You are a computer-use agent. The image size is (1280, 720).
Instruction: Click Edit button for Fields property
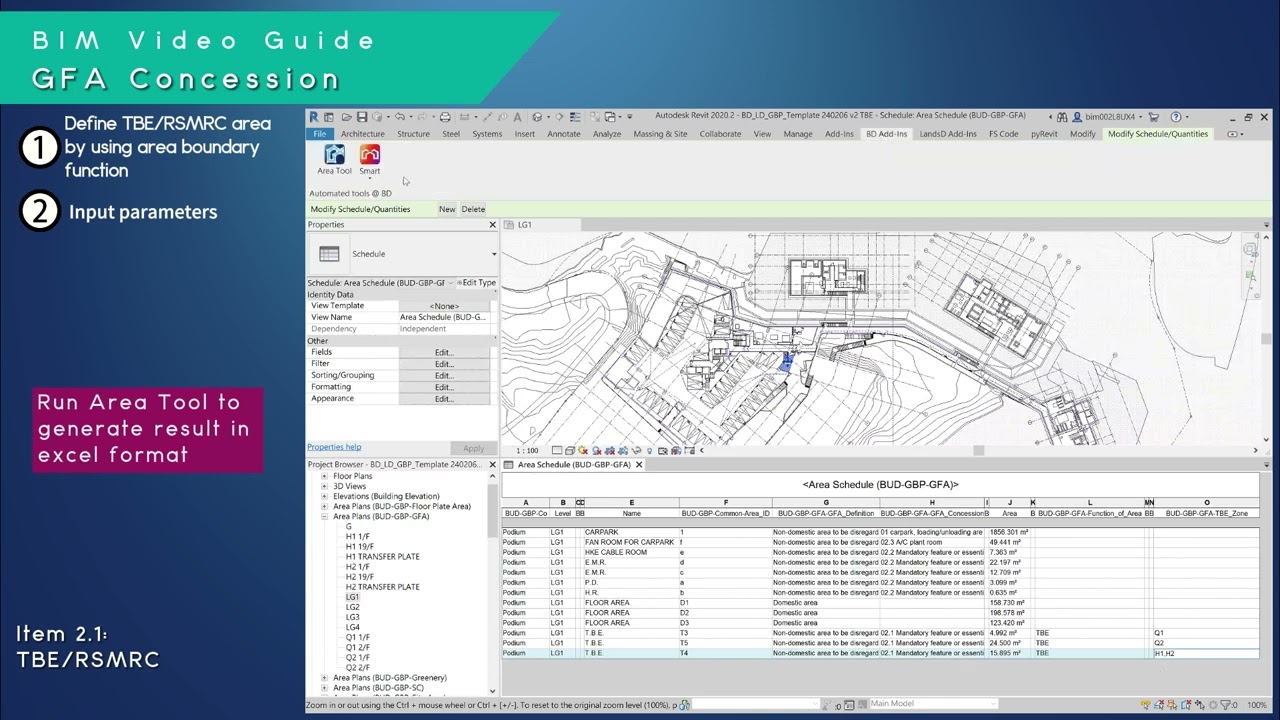coord(444,352)
